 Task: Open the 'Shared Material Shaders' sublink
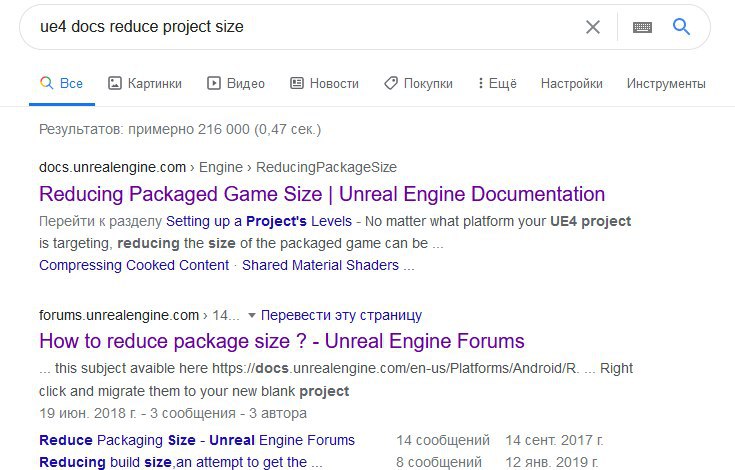pos(320,265)
